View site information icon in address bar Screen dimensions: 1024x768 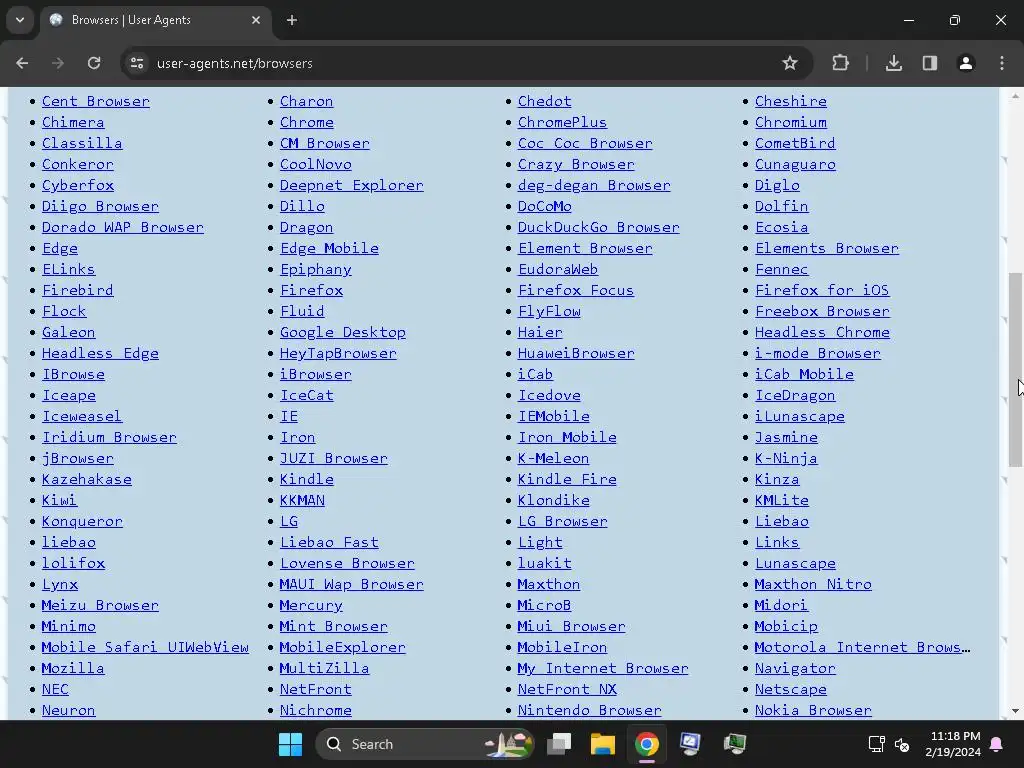137,63
